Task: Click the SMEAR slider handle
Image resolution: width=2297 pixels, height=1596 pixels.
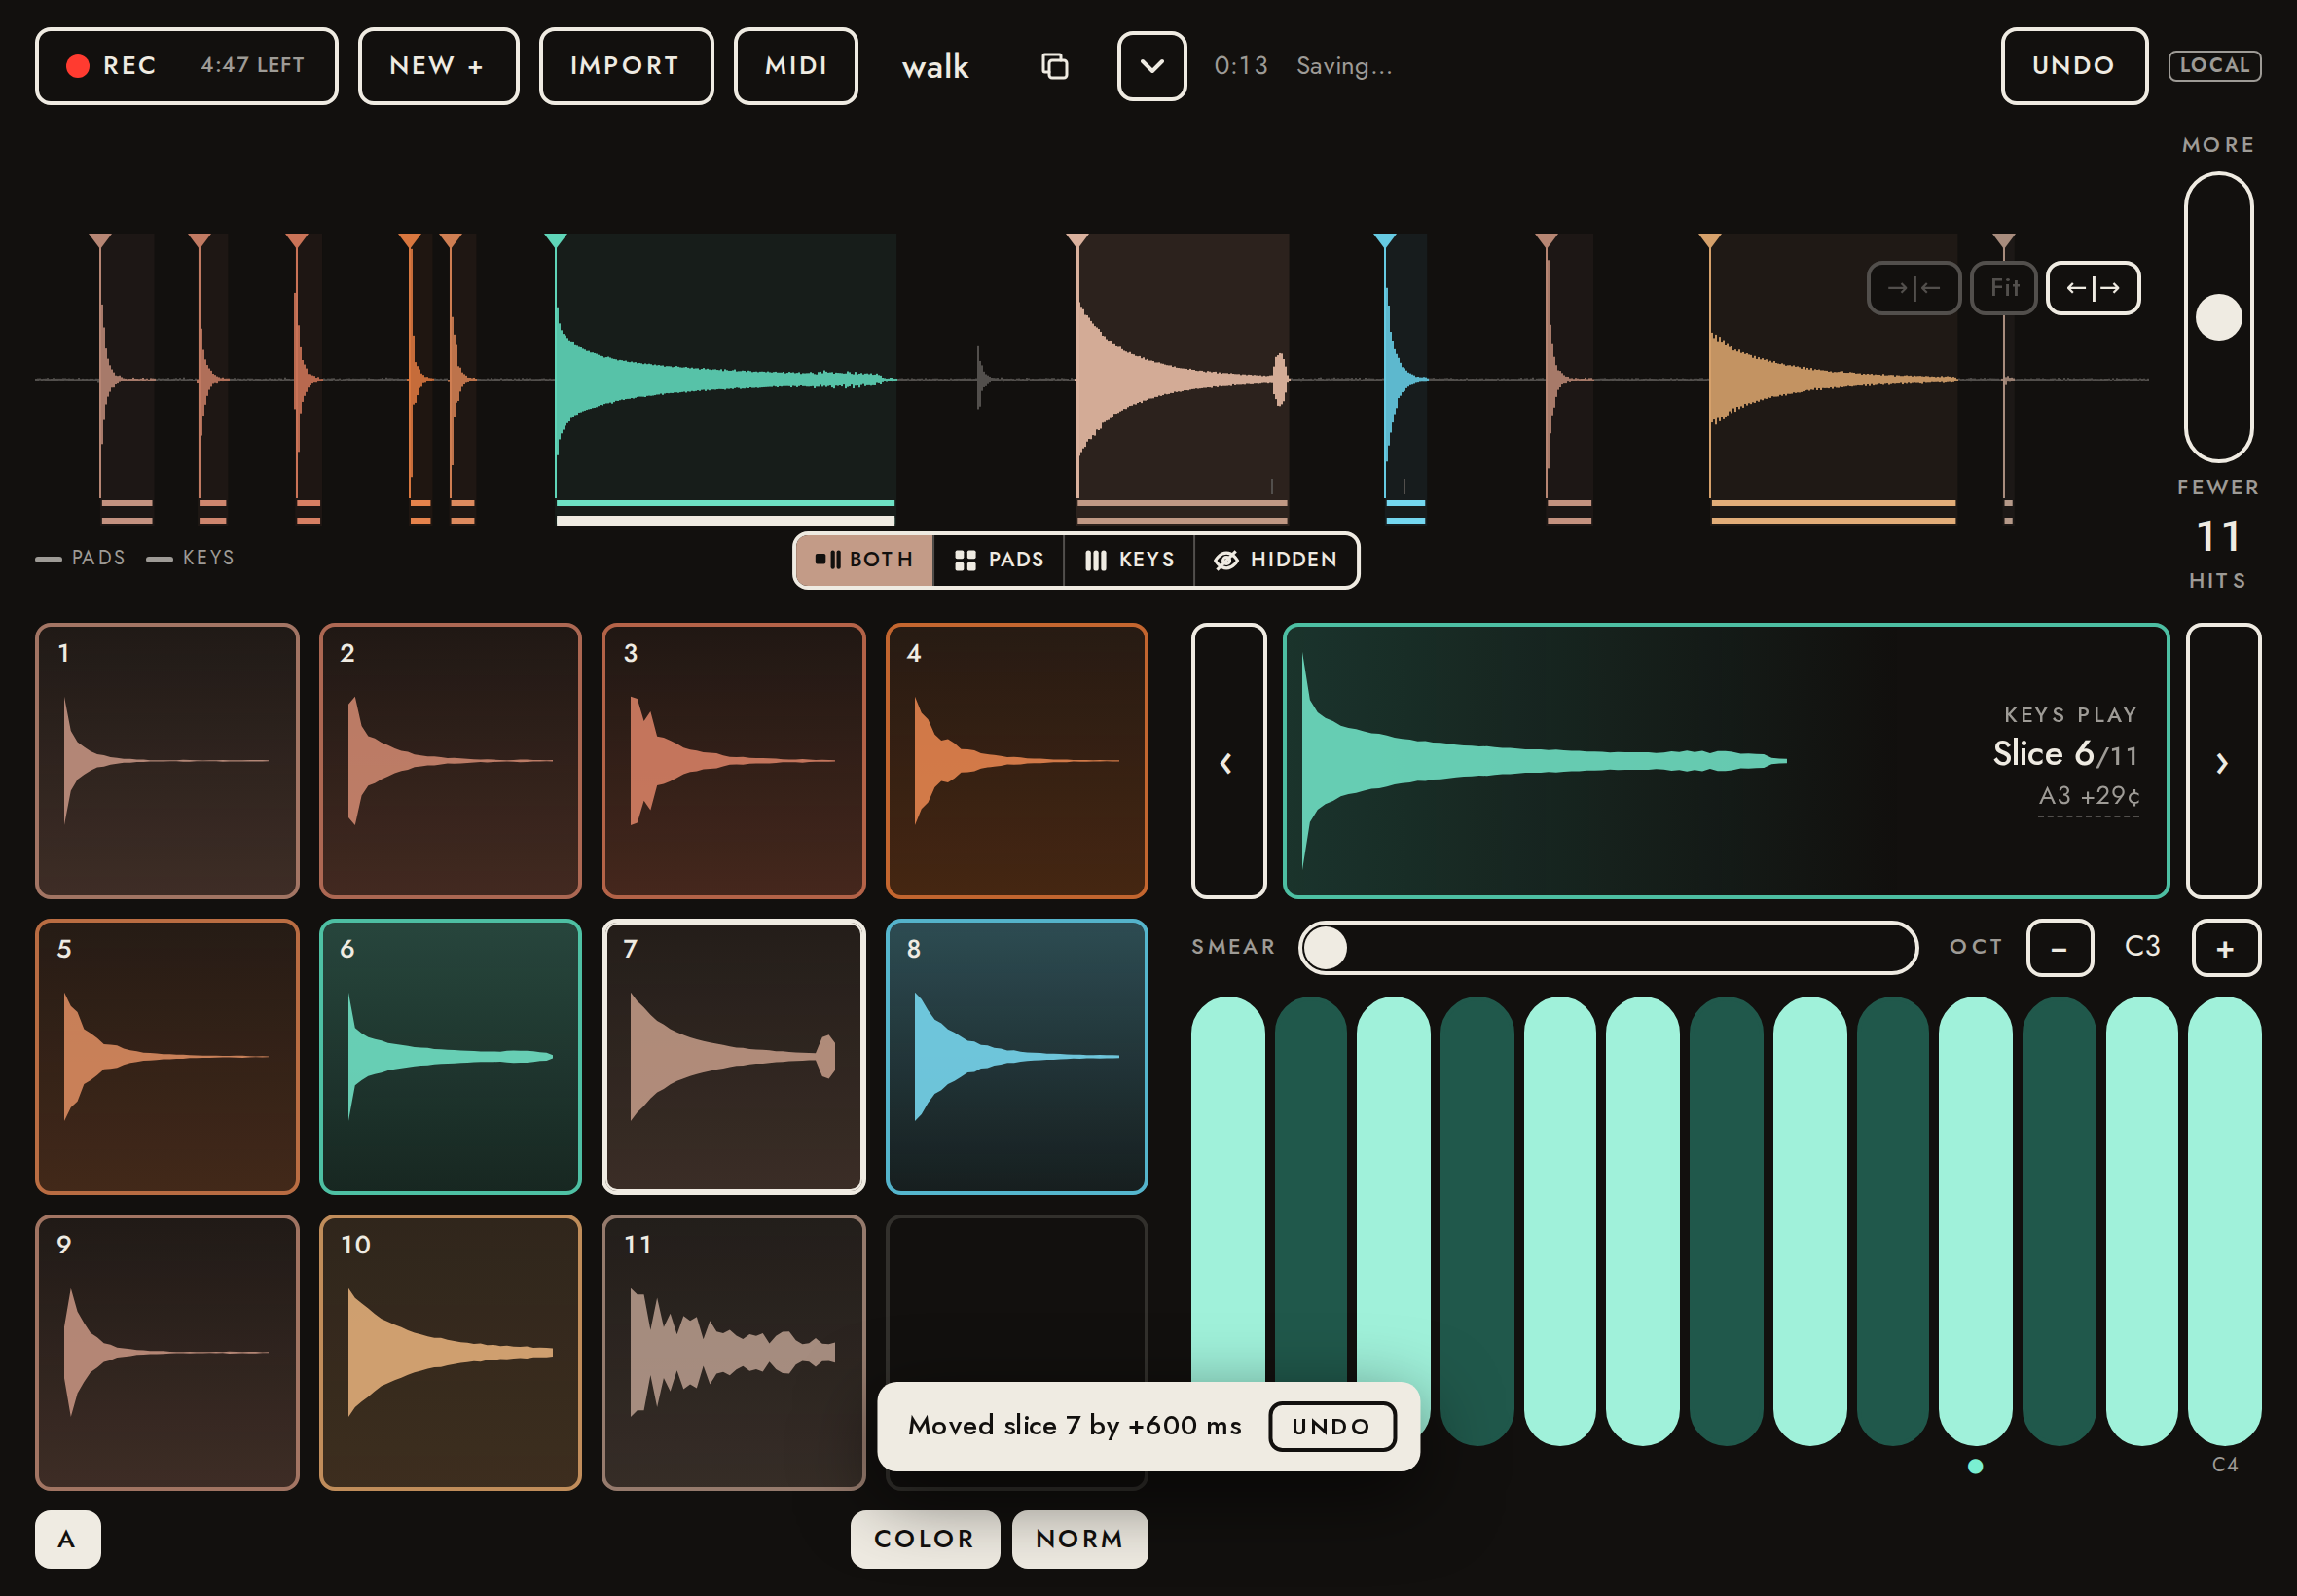Action: (x=1326, y=948)
